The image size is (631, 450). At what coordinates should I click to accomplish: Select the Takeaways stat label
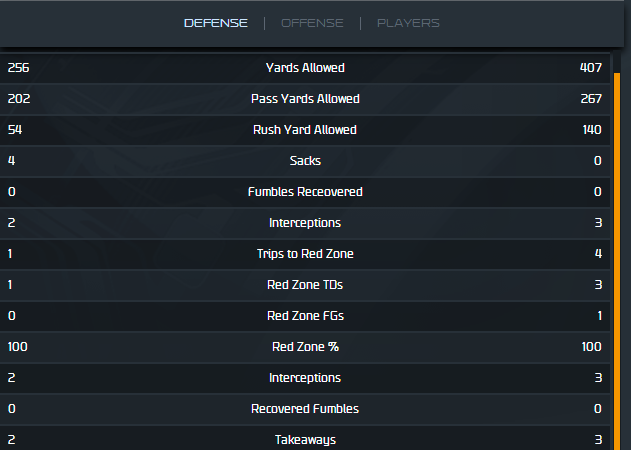coord(305,440)
